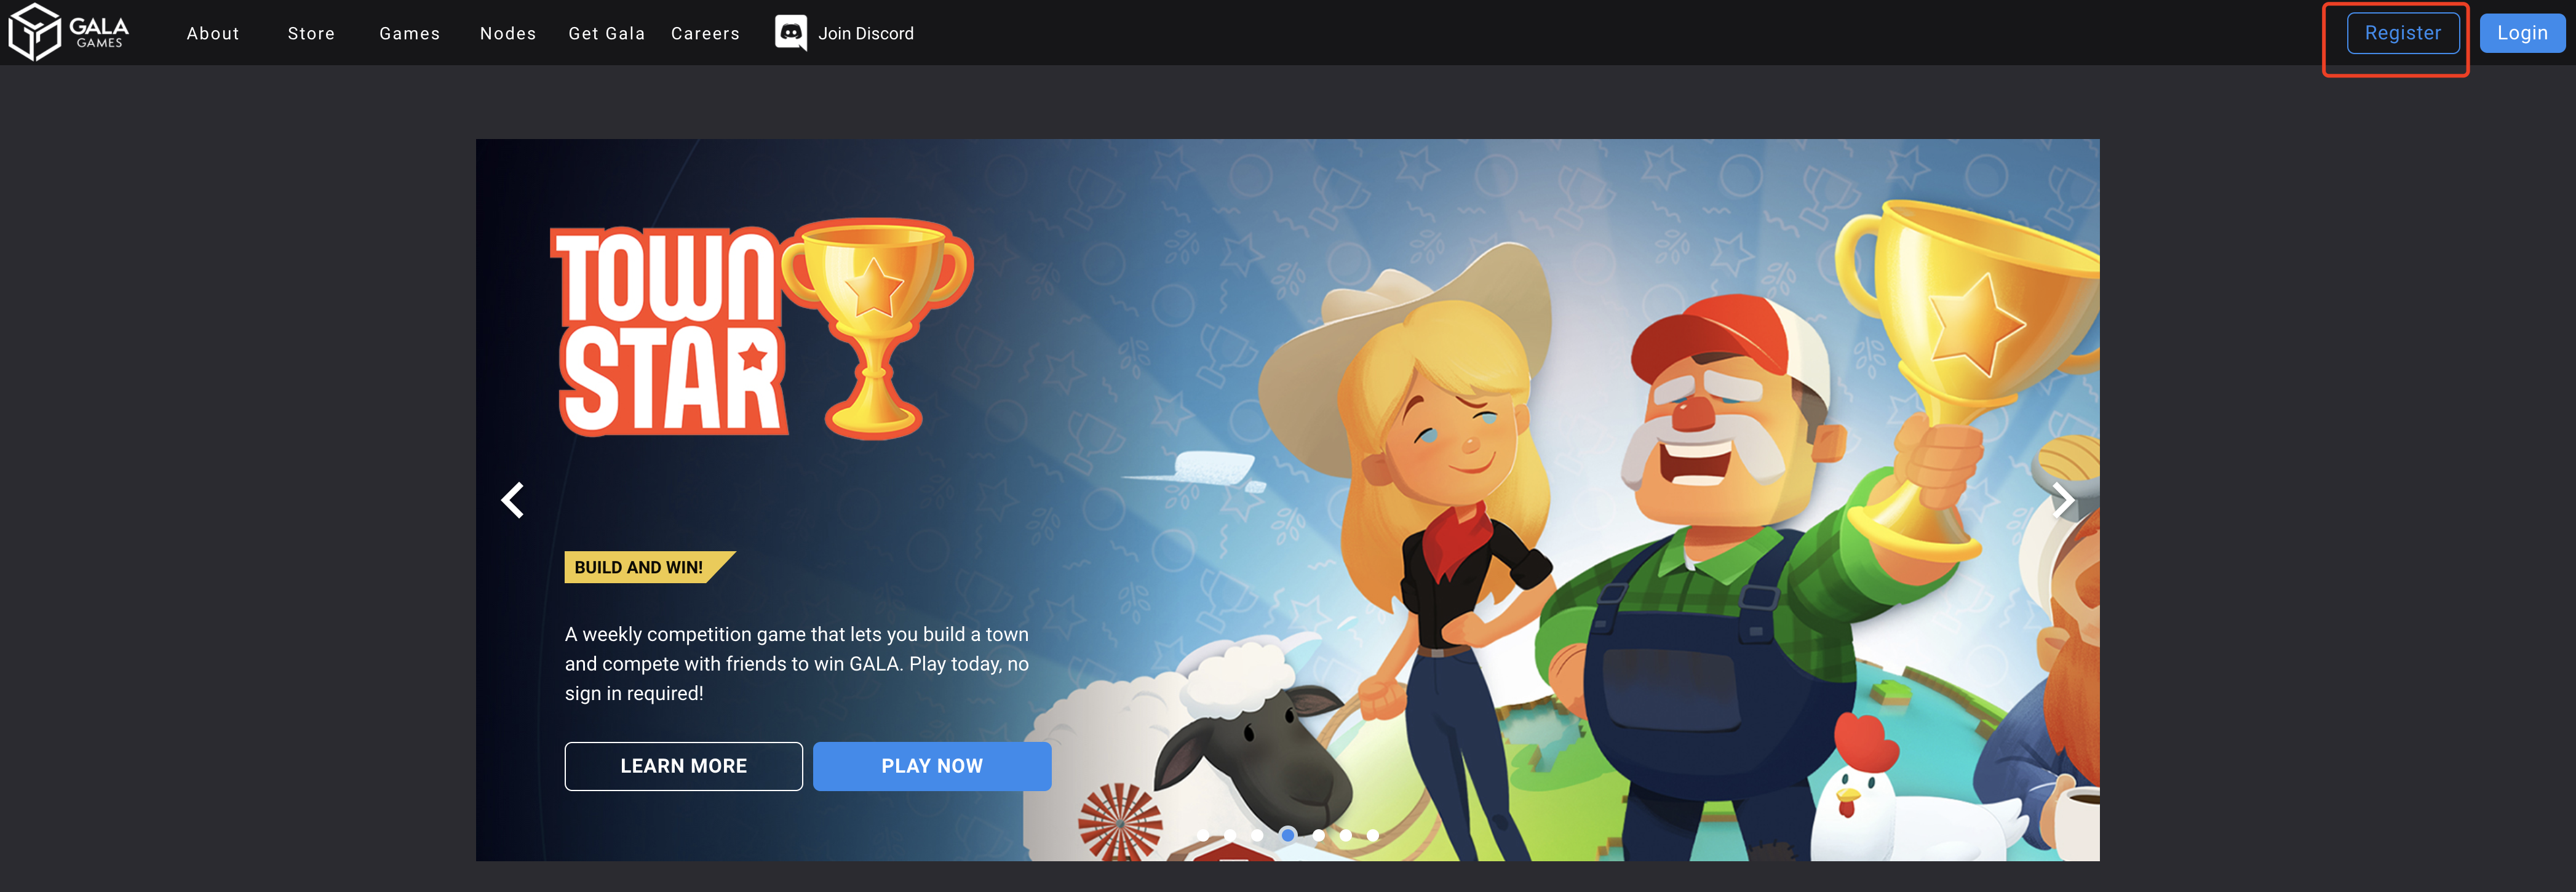Select the second carousel dot indicator
This screenshot has height=892, width=2576.
coord(1230,835)
